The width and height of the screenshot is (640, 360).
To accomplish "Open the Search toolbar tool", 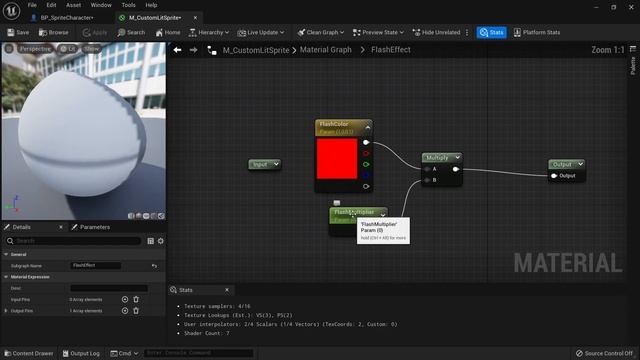I will click(131, 33).
